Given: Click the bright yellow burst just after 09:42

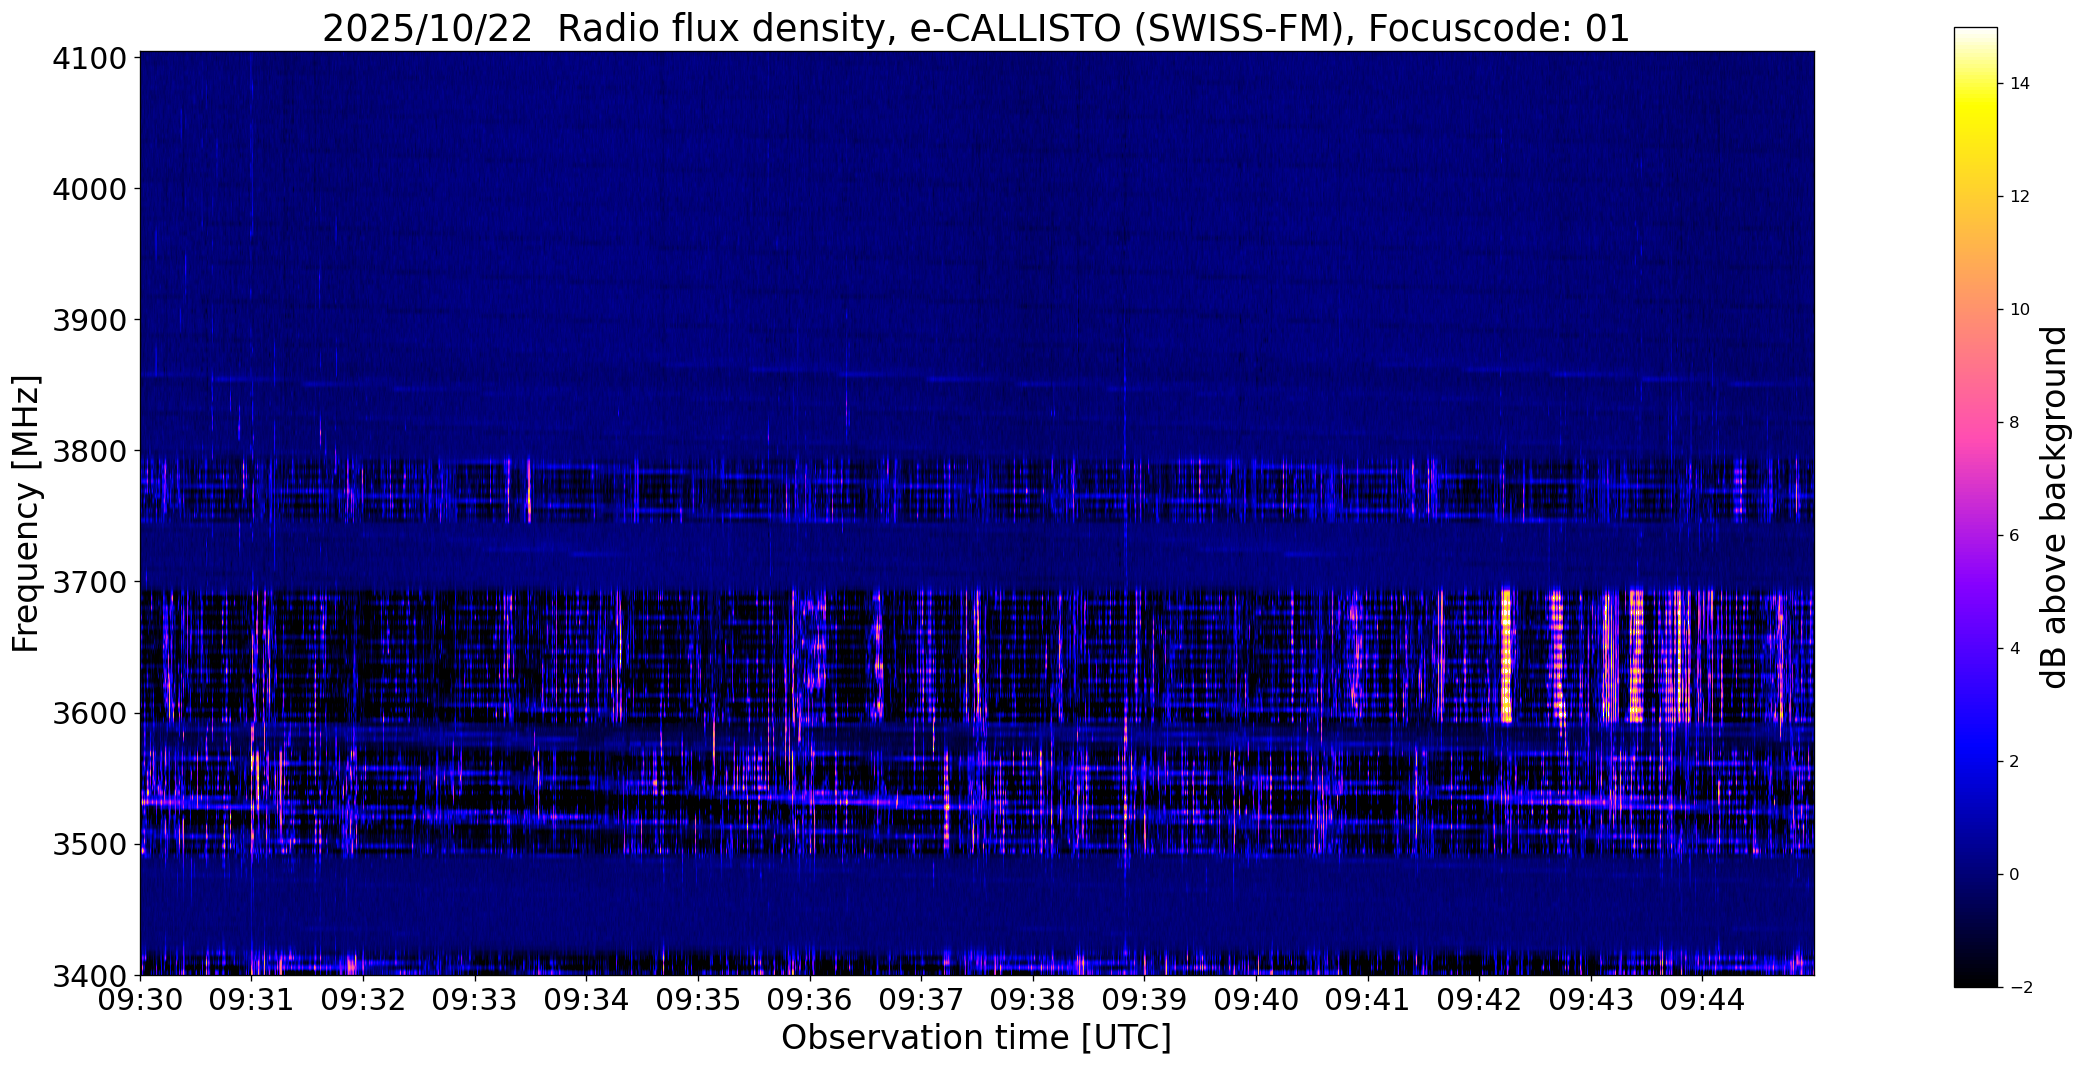Looking at the screenshot, I should [1506, 656].
